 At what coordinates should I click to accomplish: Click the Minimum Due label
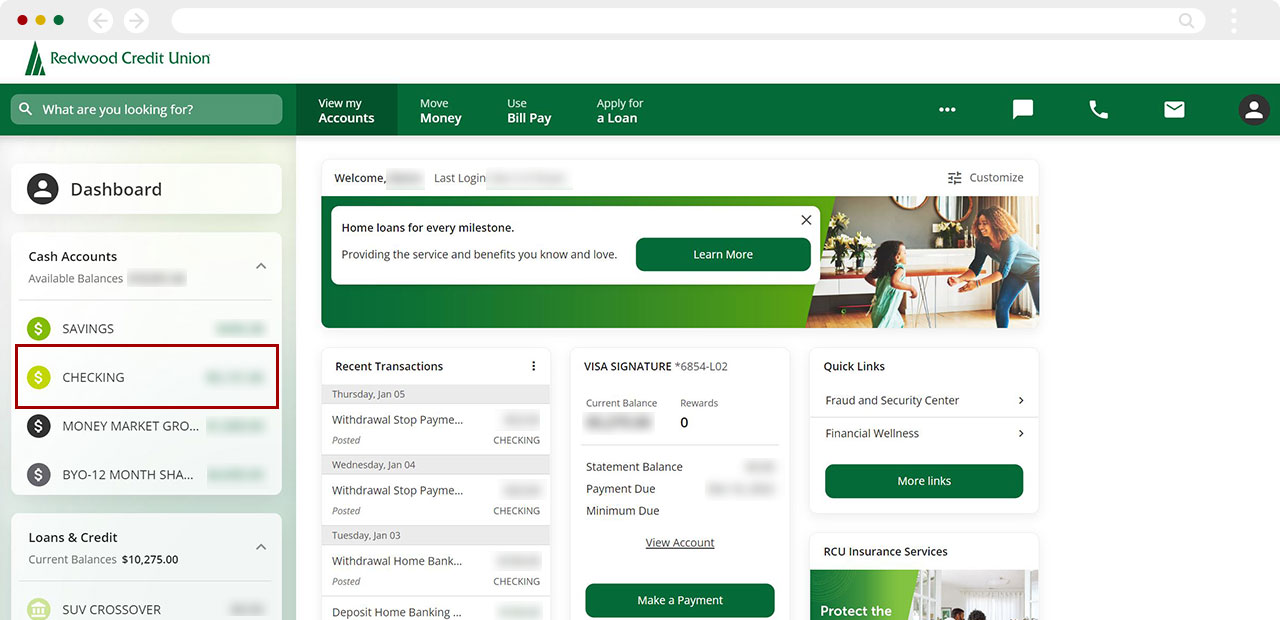click(623, 511)
